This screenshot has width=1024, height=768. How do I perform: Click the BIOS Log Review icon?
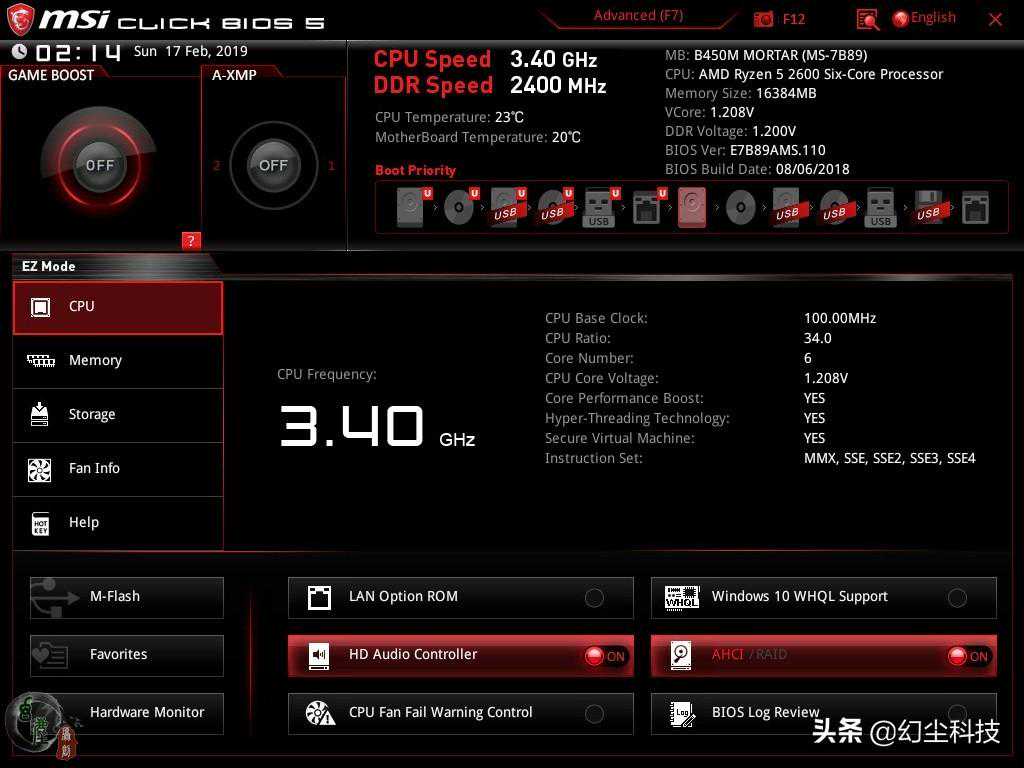[683, 713]
